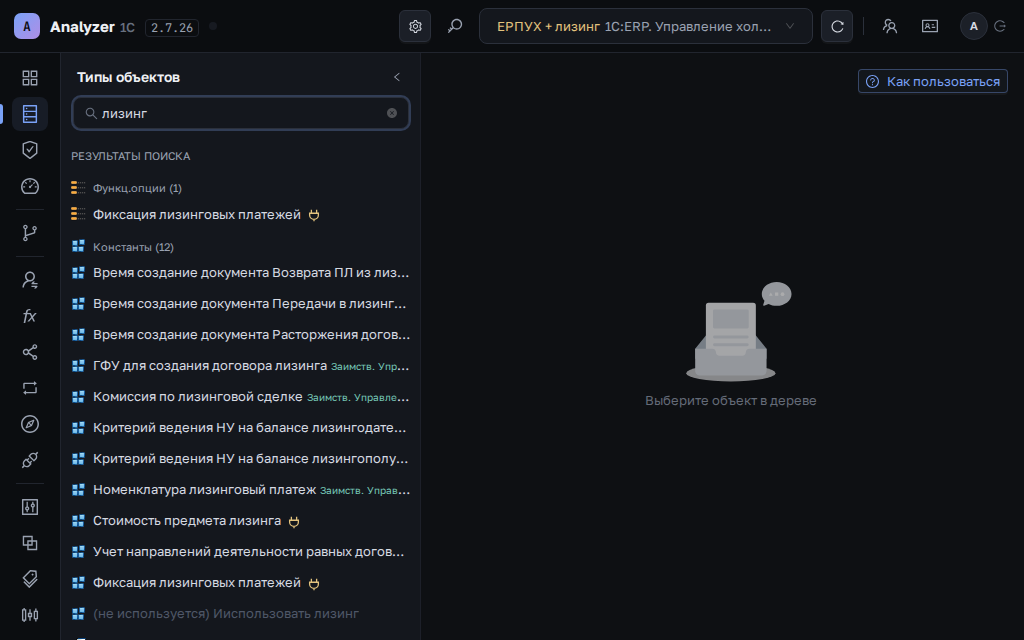1024x640 pixels.
Task: Open the speedometer performance sidebar icon
Action: (x=30, y=186)
